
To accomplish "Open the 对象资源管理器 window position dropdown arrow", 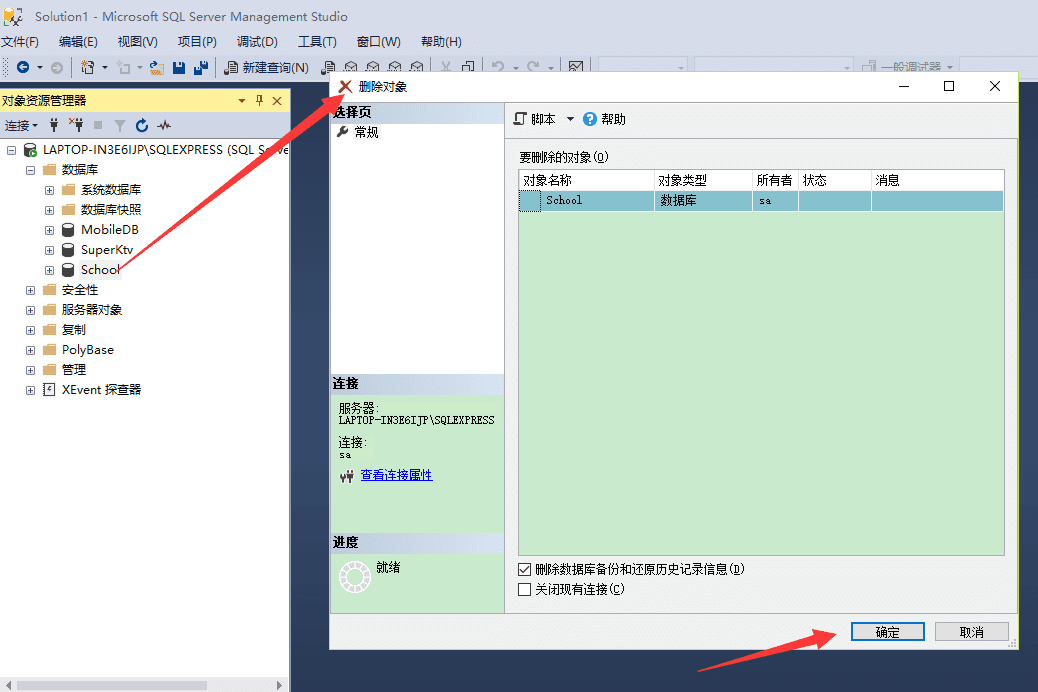I will pos(242,101).
